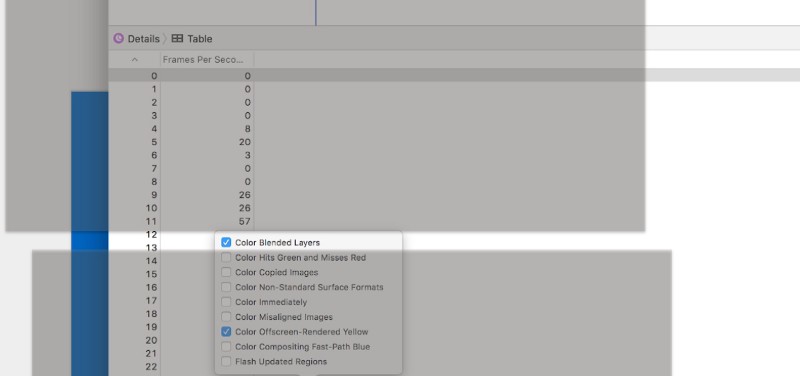Select table row 8
The height and width of the screenshot is (376, 800).
click(454, 182)
